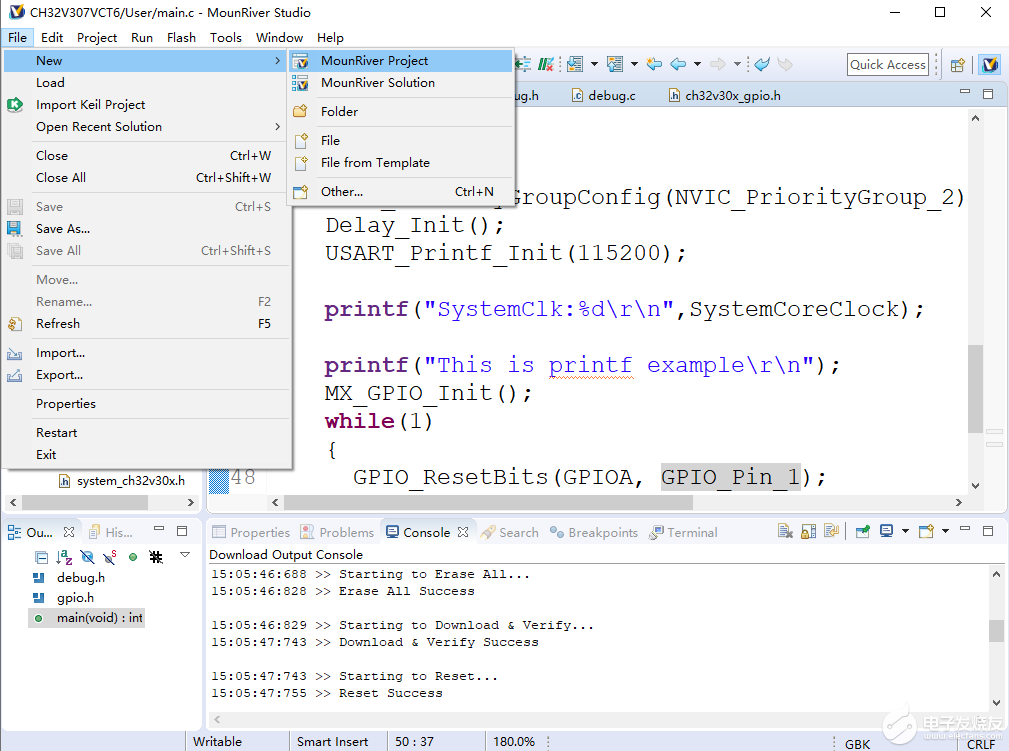Open the Edit menu
Viewport: 1009px width, 751px height.
click(51, 37)
